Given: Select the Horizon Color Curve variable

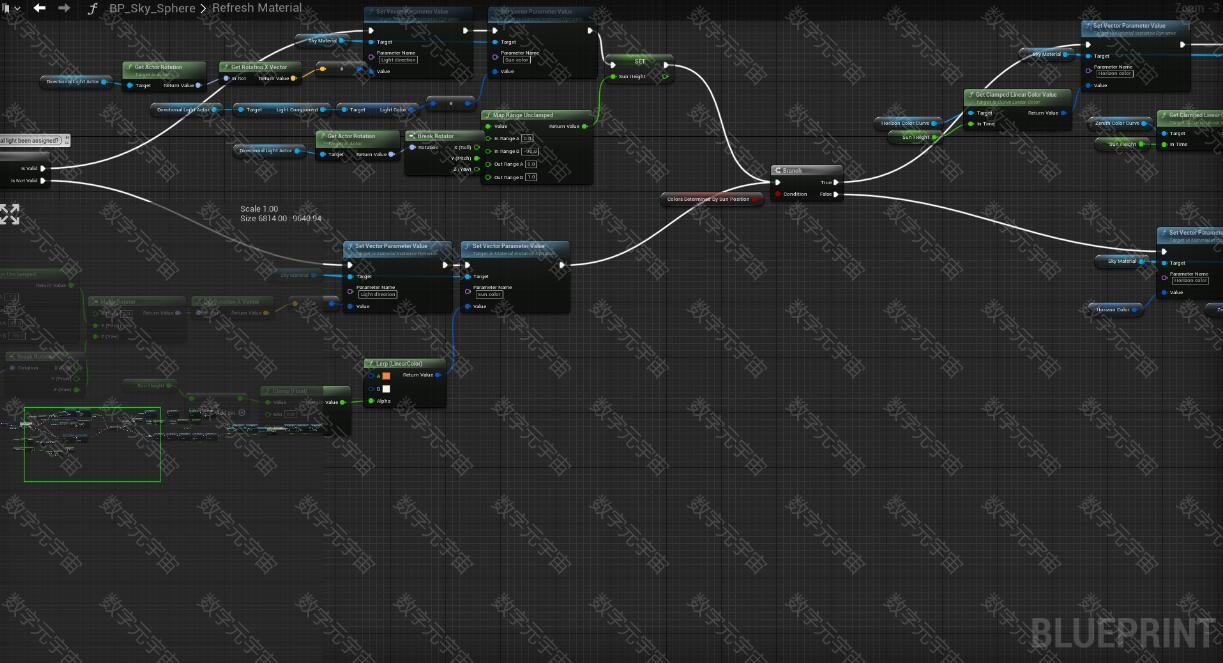Looking at the screenshot, I should click(x=908, y=123).
